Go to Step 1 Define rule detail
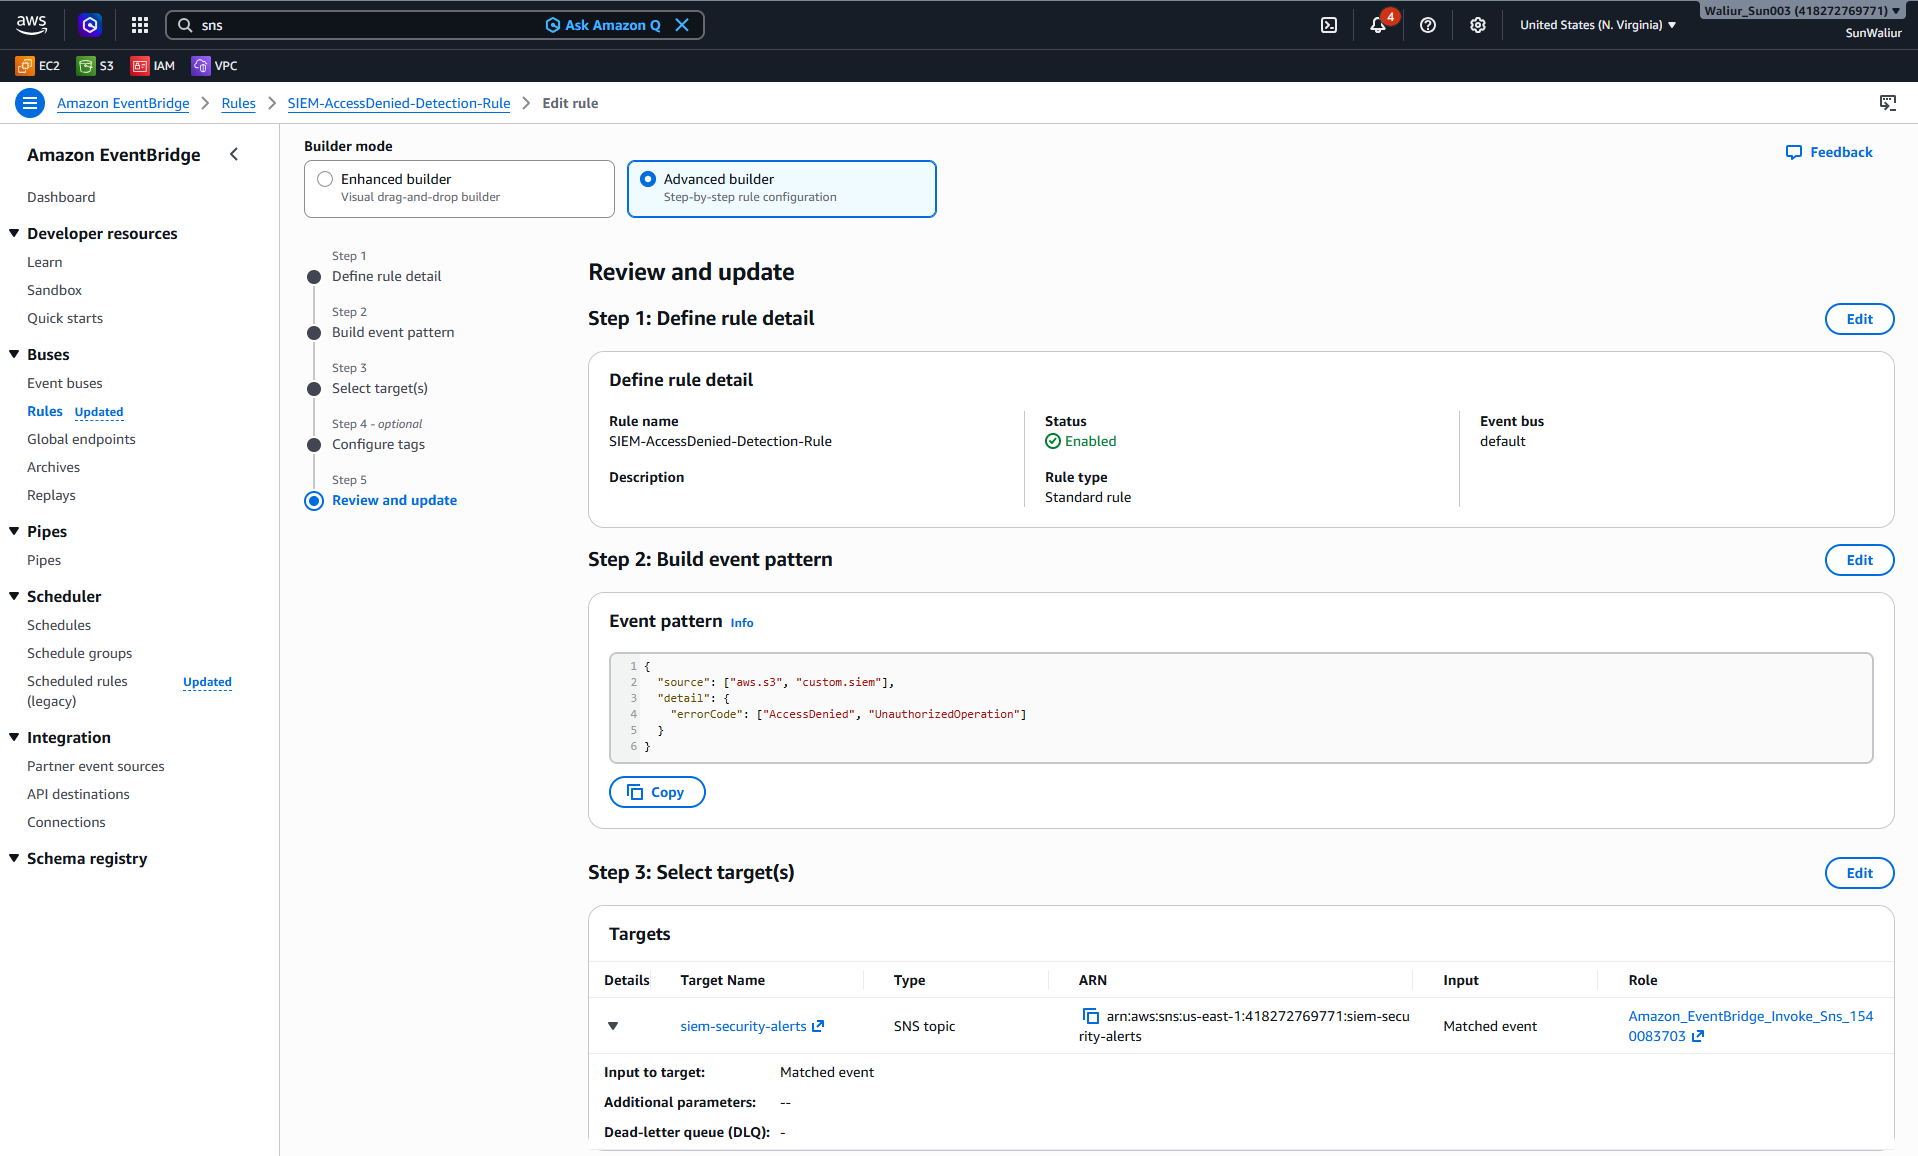This screenshot has width=1918, height=1156. coord(386,276)
